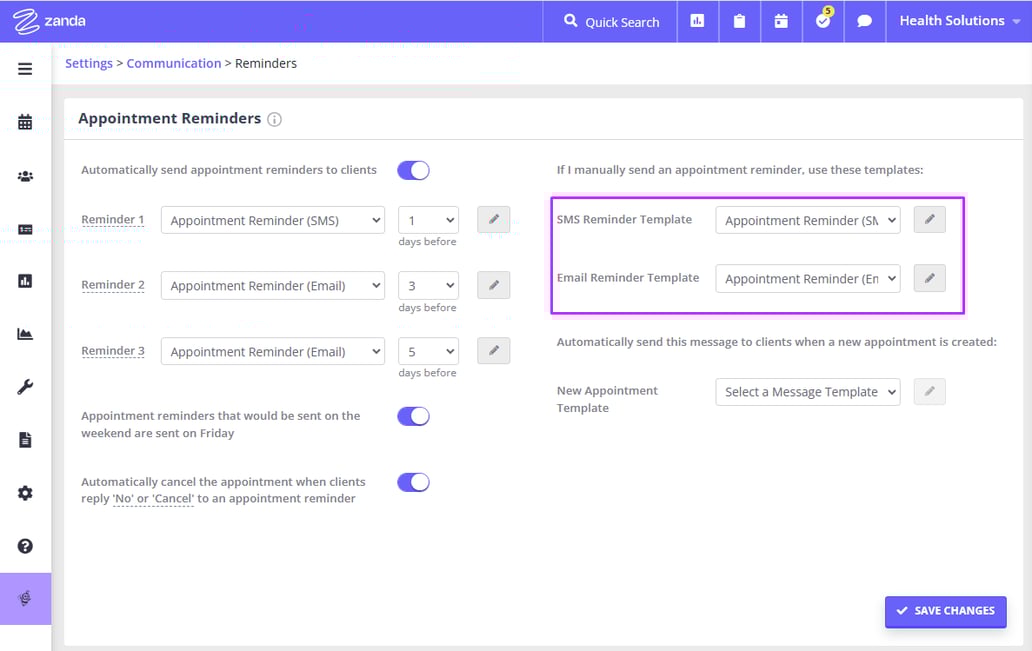Open the New Appointment Template dropdown

(807, 391)
